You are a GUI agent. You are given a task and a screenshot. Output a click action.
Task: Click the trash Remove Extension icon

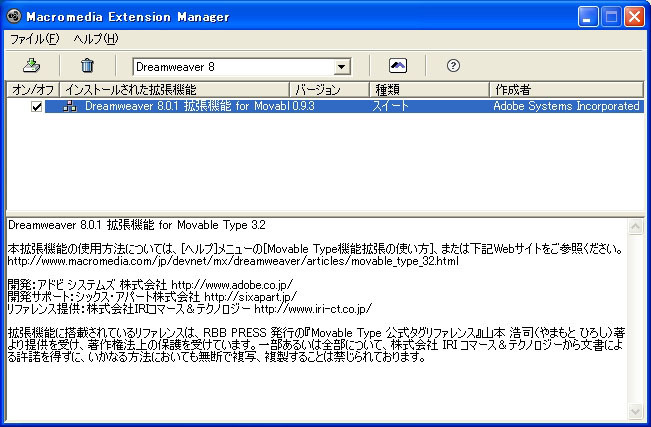pyautogui.click(x=87, y=65)
